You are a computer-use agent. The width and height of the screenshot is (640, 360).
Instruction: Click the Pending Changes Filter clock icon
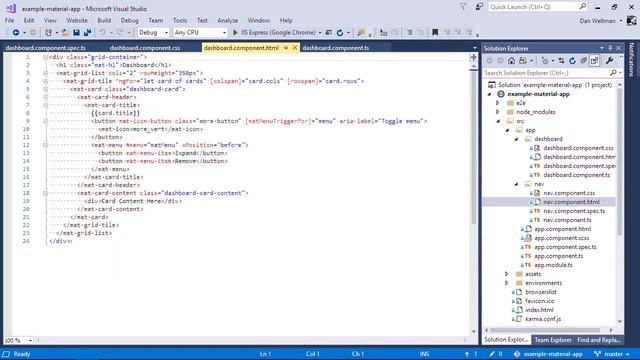tap(545, 61)
